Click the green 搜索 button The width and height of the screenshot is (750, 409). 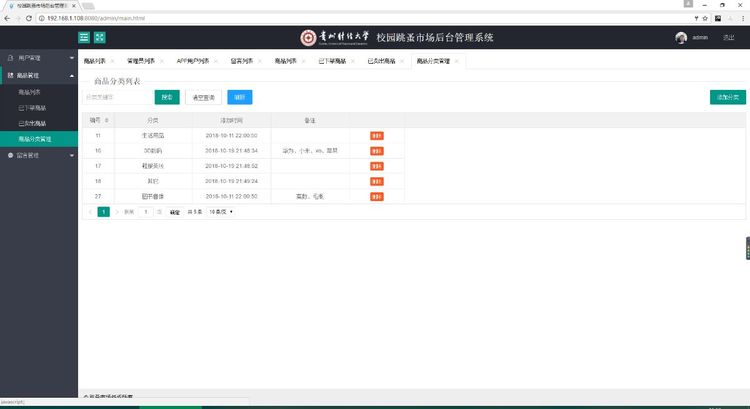click(x=167, y=97)
